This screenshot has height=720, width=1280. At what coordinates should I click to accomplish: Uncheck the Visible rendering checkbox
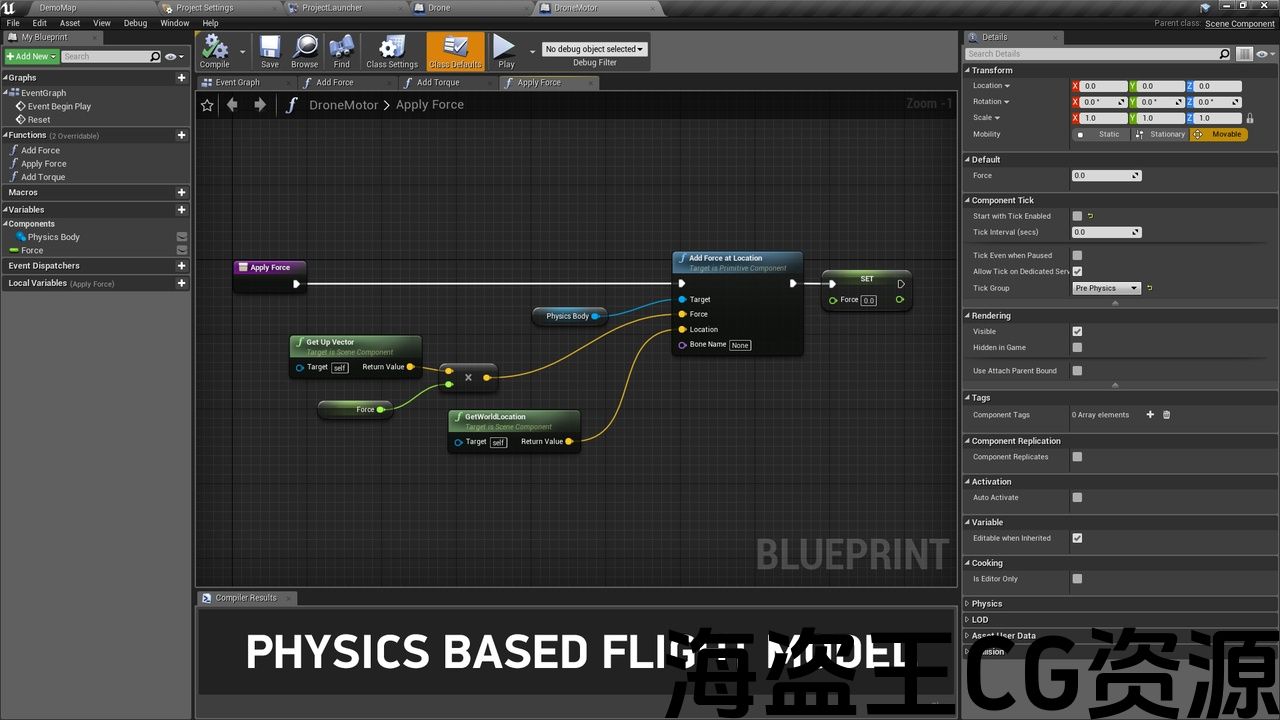tap(1077, 331)
